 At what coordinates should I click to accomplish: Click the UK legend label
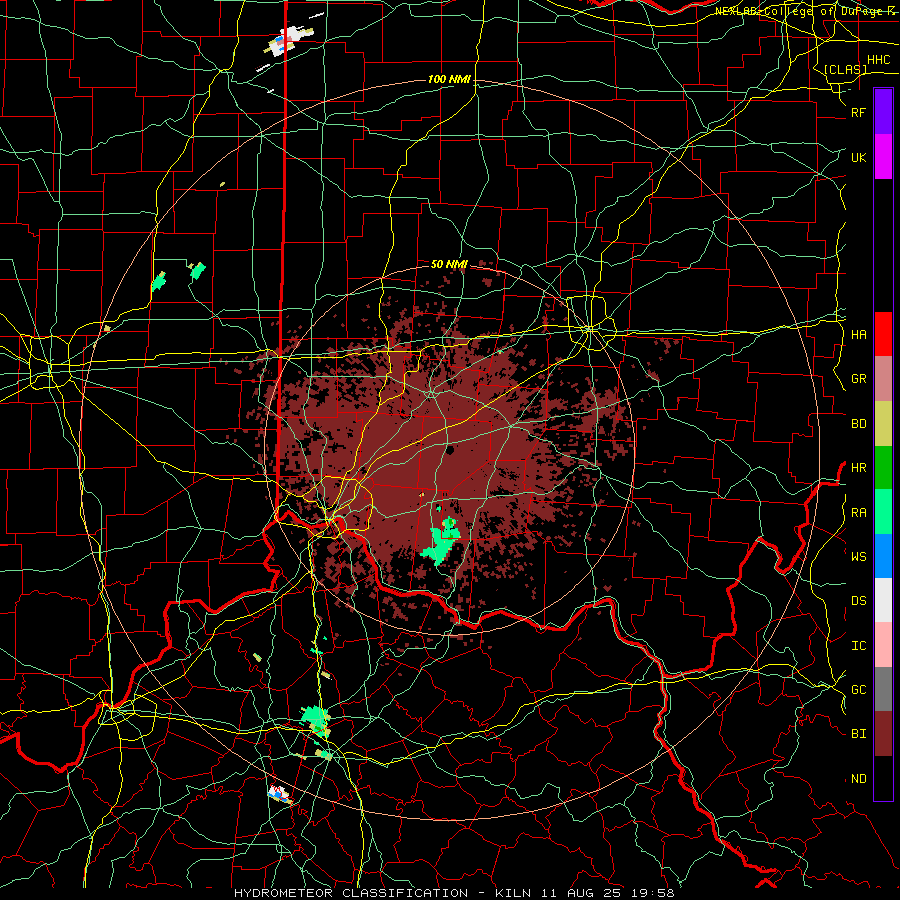point(859,157)
